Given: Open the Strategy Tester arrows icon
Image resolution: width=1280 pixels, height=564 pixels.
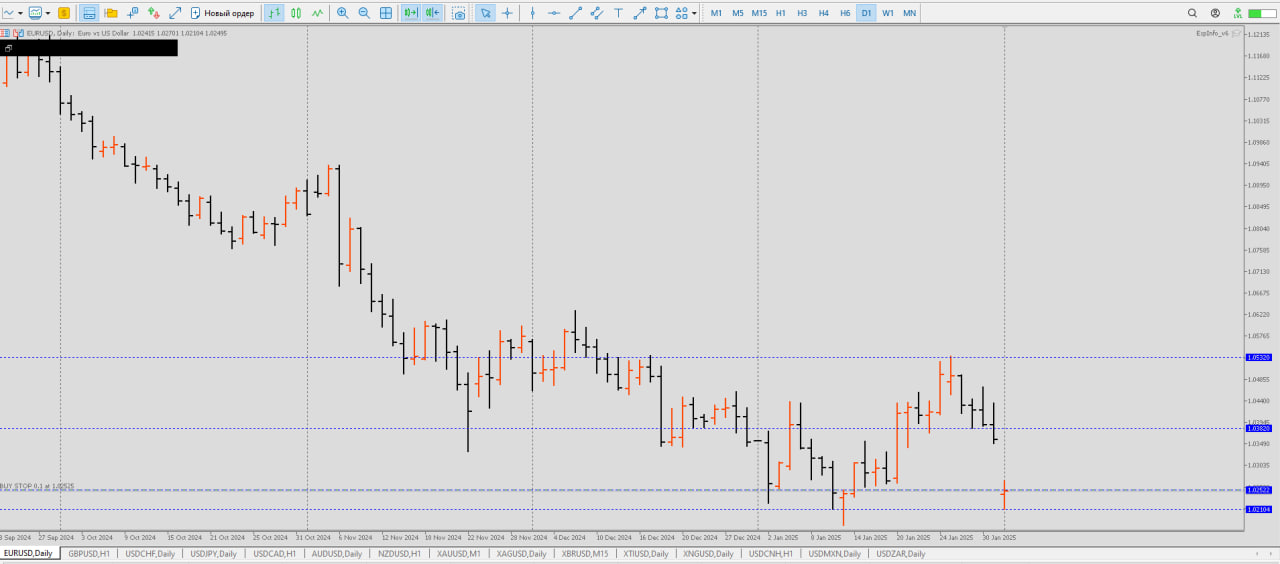Looking at the screenshot, I should coord(154,13).
